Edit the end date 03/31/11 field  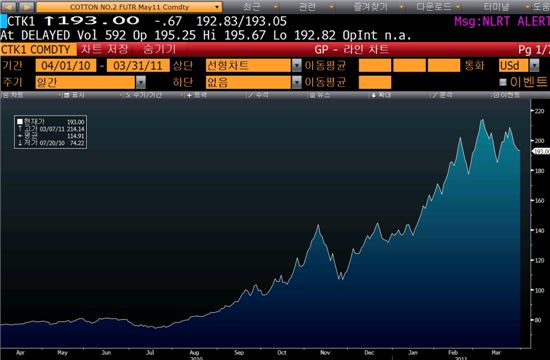point(138,66)
